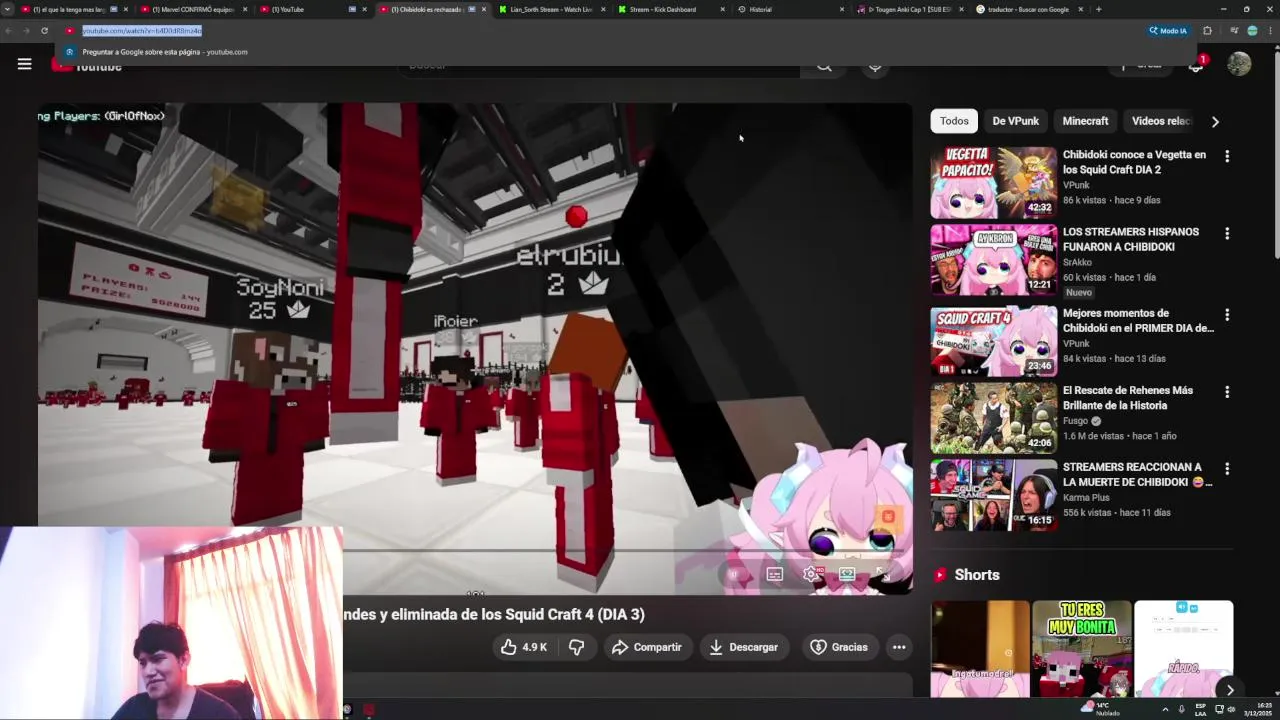Open options for LOS STREAMERS HISPANOS video
1280x720 pixels.
click(x=1227, y=233)
